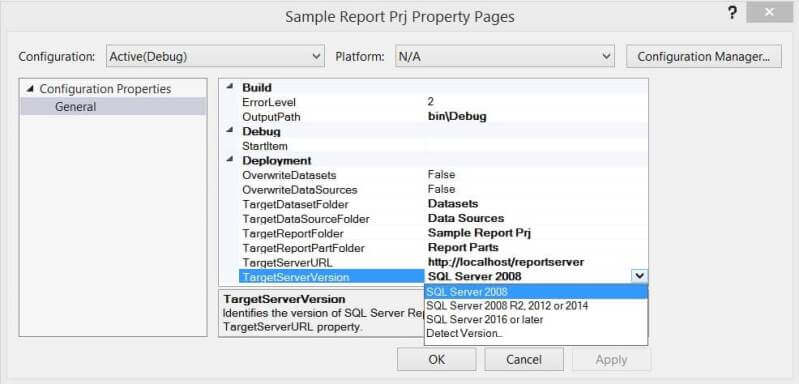Screen dimensions: 799x384
Task: Select the TargetServerVersion property row
Action: pyautogui.click(x=331, y=277)
